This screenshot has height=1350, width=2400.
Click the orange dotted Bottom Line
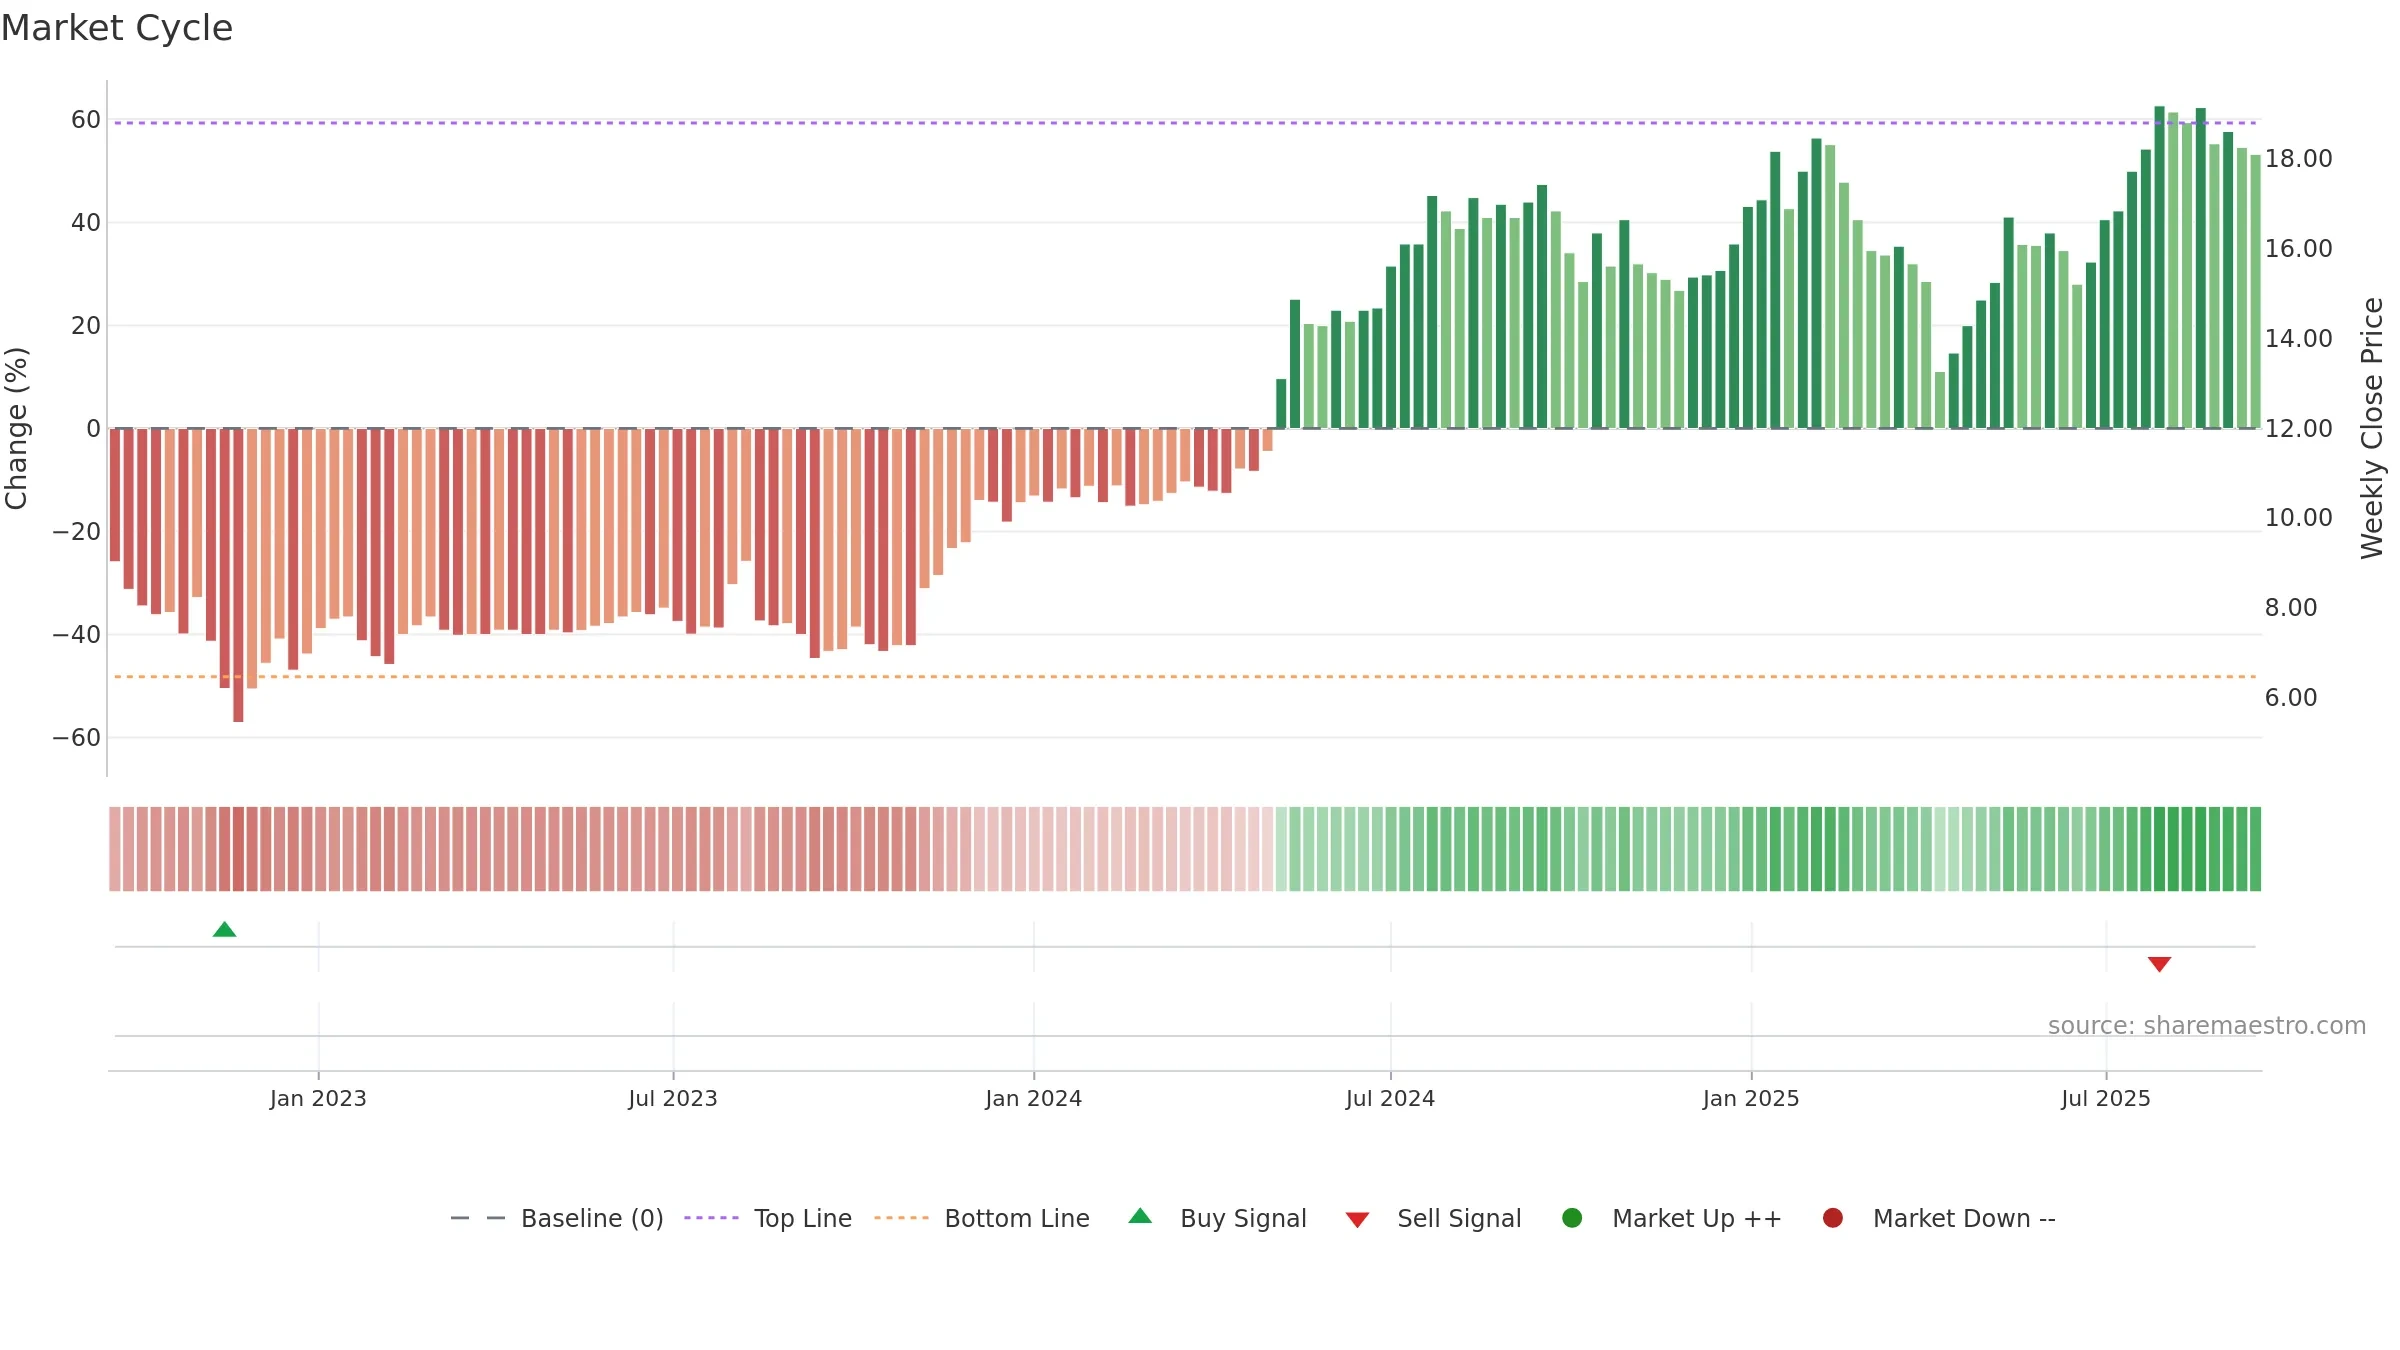1185,677
